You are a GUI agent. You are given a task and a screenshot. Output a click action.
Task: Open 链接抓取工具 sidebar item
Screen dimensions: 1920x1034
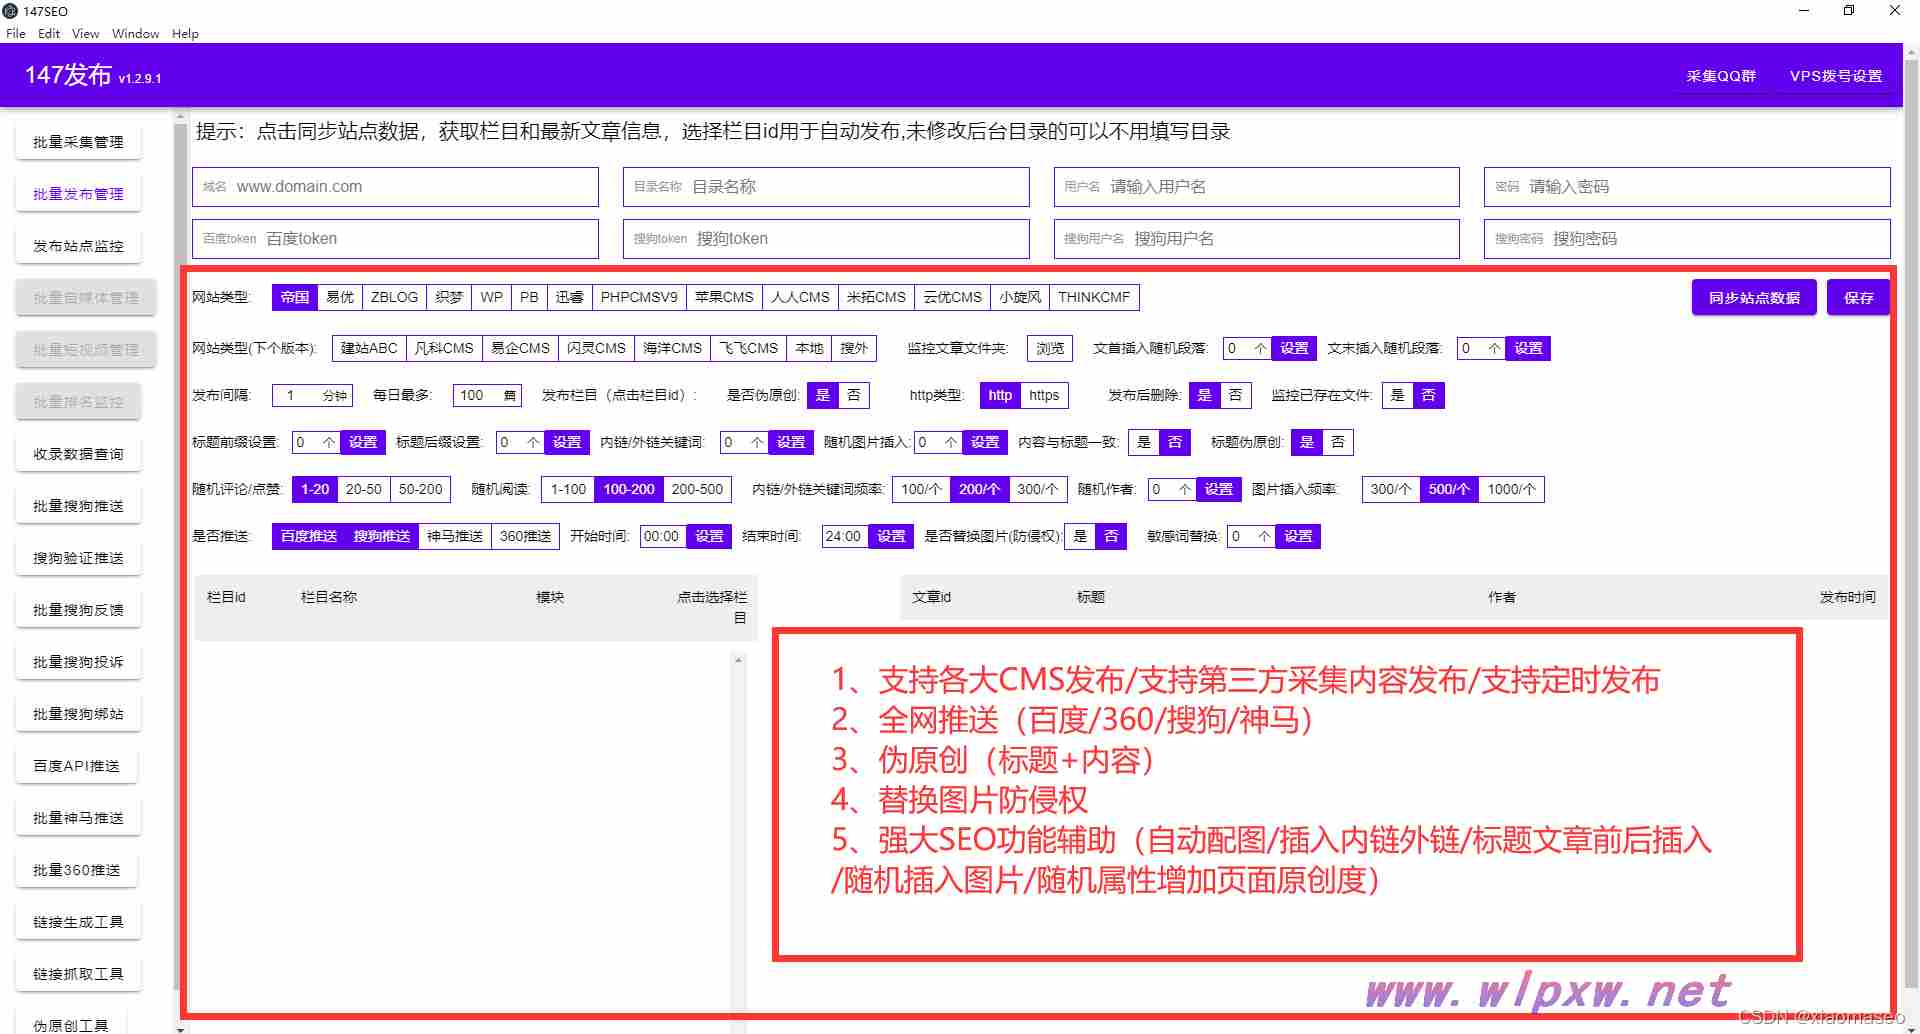pyautogui.click(x=78, y=974)
